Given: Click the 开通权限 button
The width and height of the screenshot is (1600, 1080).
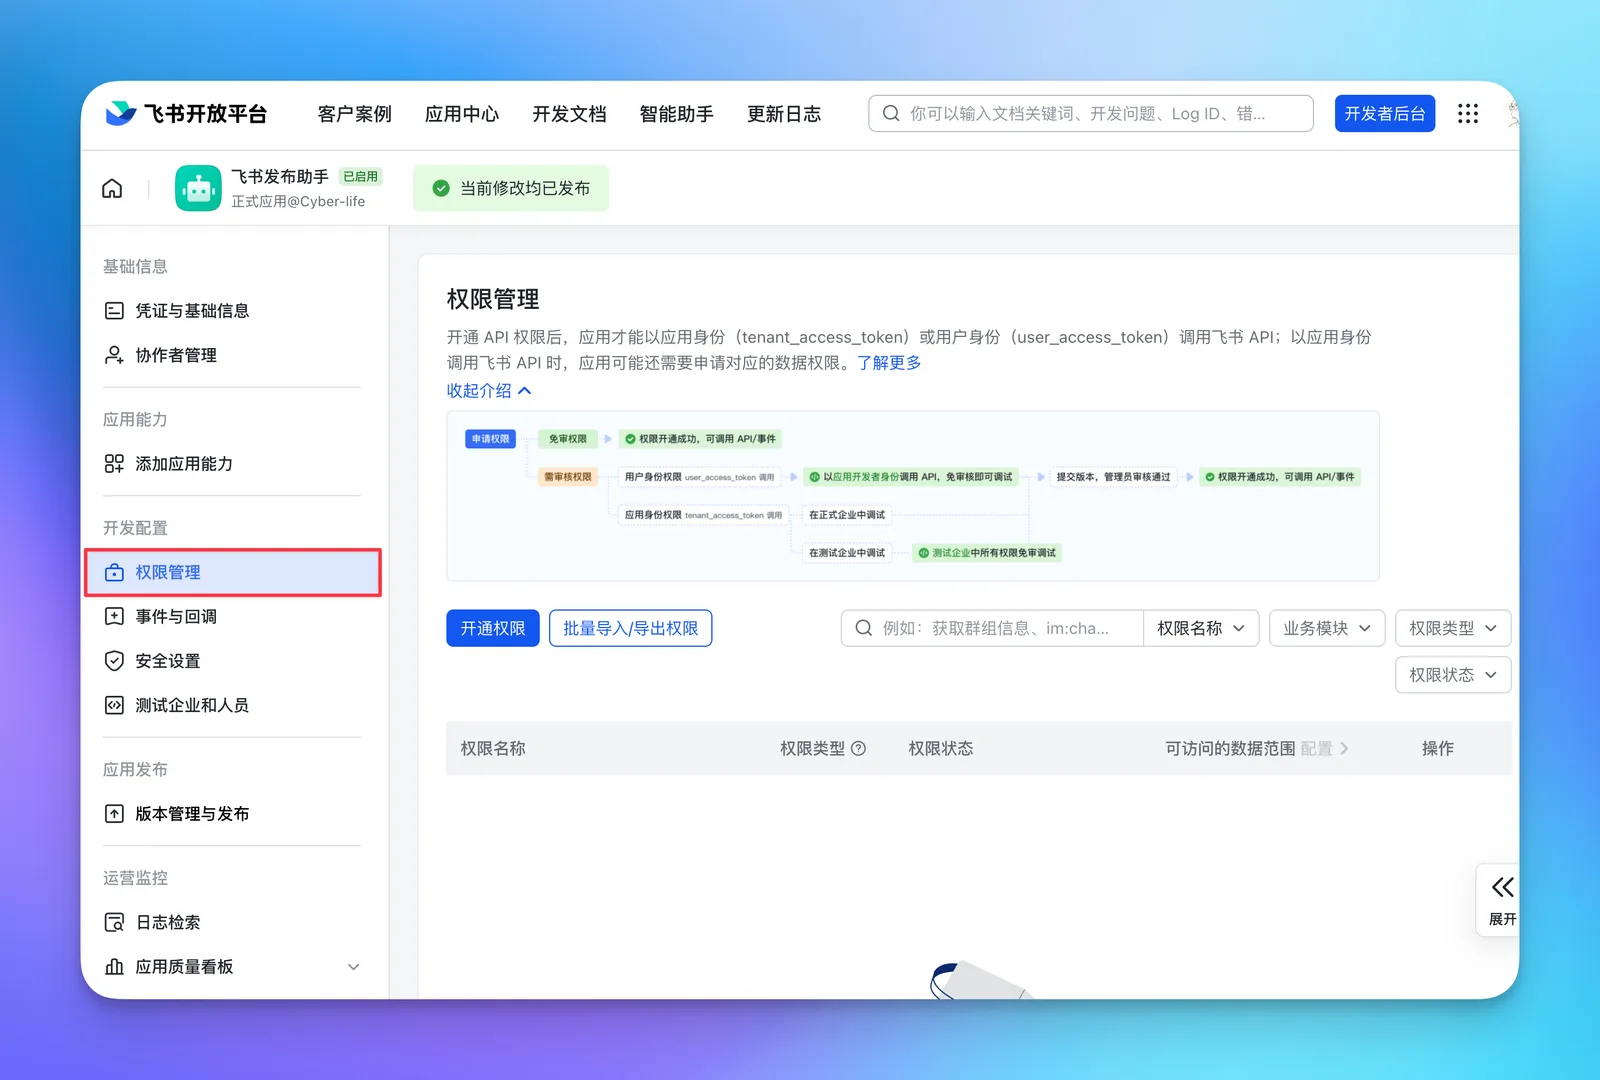Looking at the screenshot, I should click(x=493, y=628).
